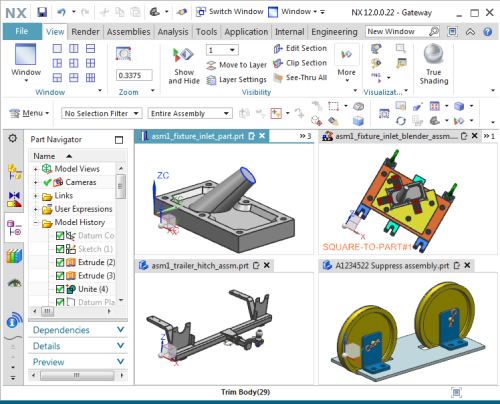Open the Engineering ribbon tab
This screenshot has width=500, height=404.
334,32
